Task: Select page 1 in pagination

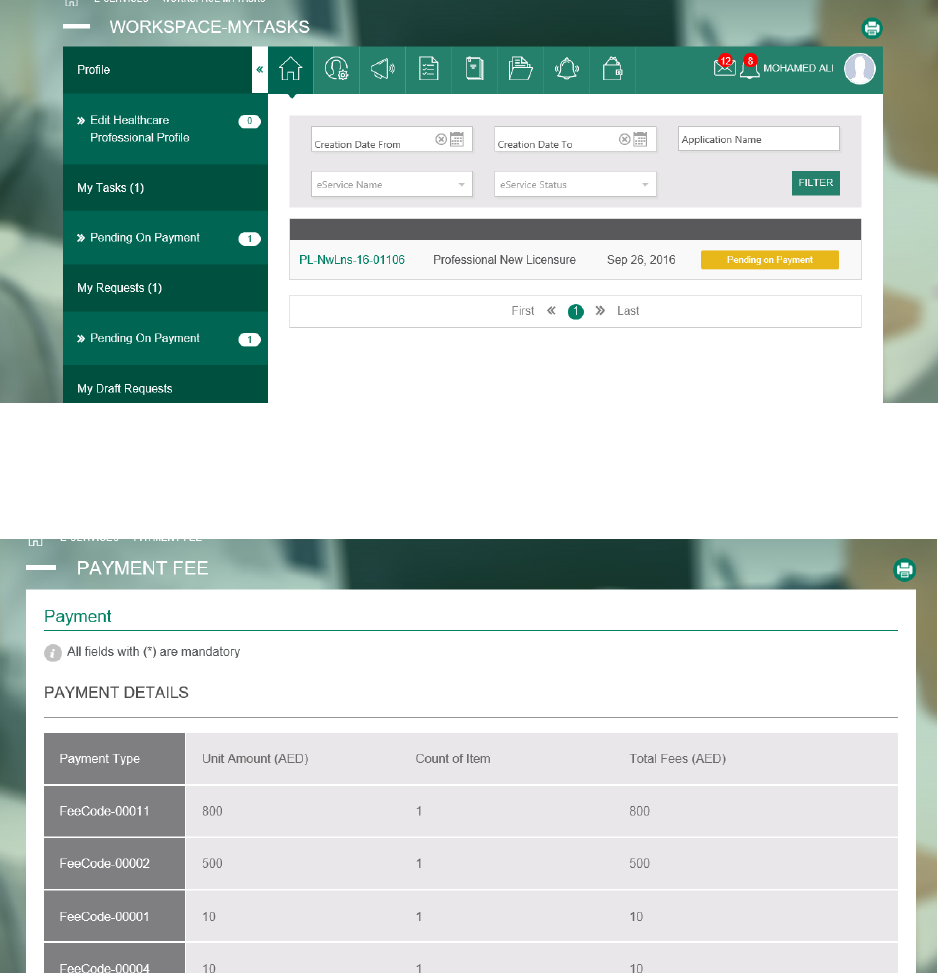Action: (576, 312)
